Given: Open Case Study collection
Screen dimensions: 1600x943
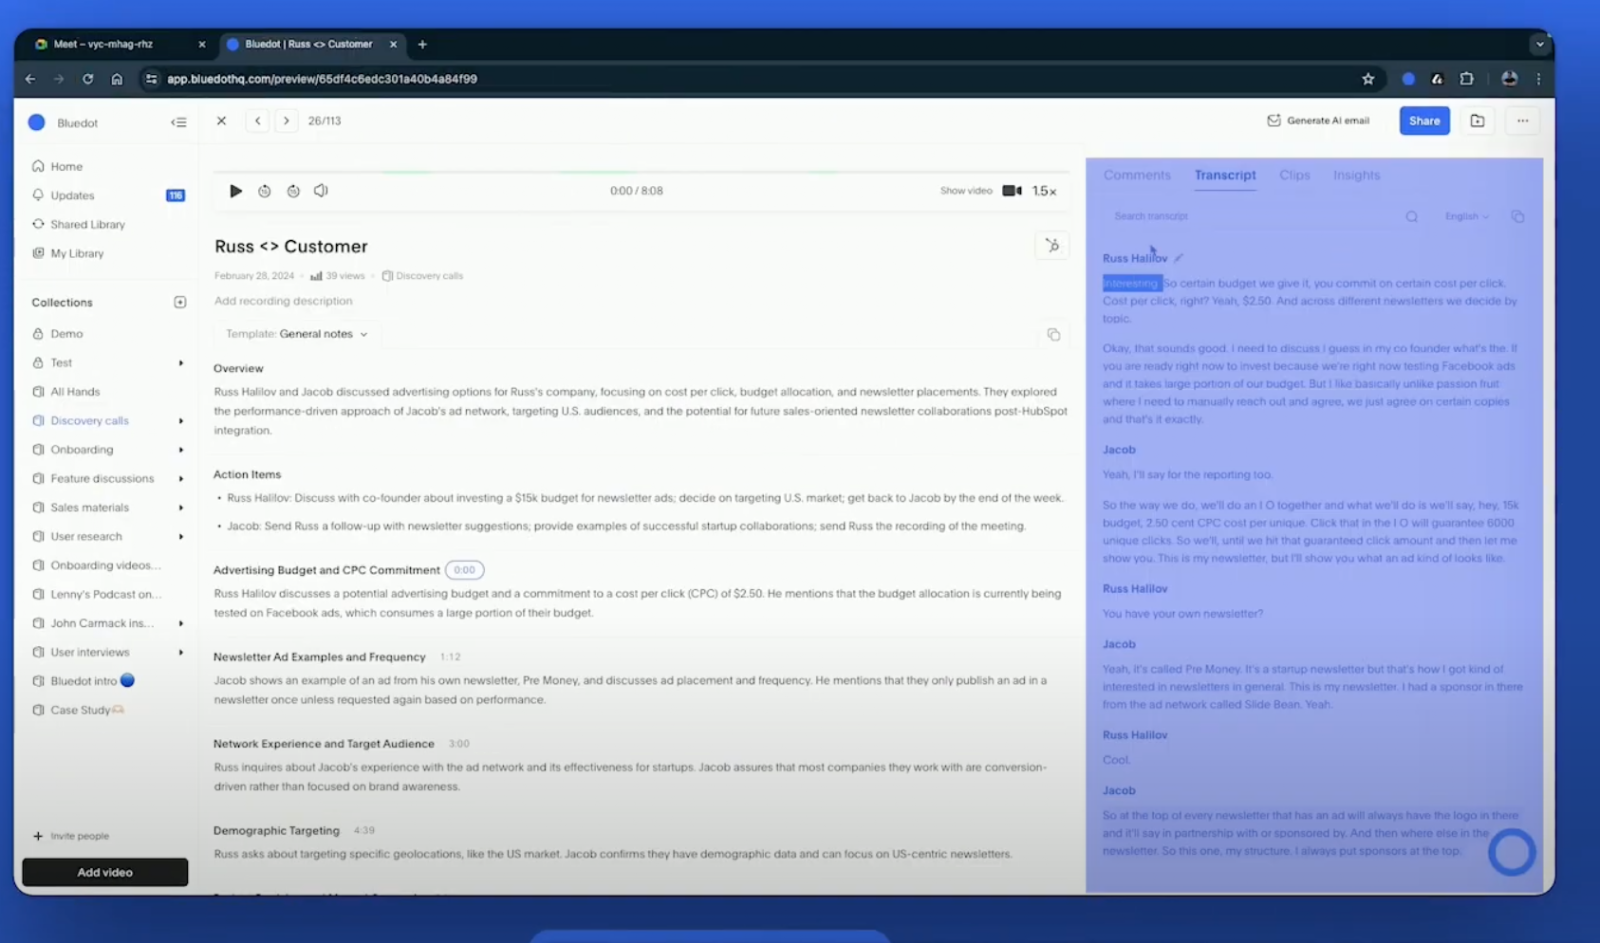Looking at the screenshot, I should tap(80, 710).
